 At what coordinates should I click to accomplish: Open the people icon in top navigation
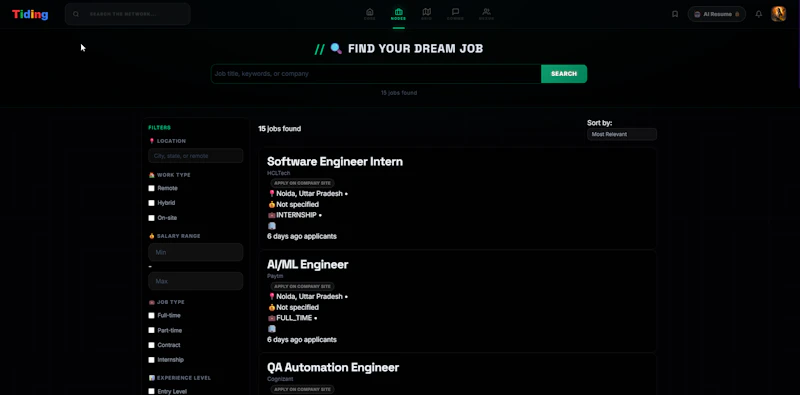pyautogui.click(x=486, y=14)
